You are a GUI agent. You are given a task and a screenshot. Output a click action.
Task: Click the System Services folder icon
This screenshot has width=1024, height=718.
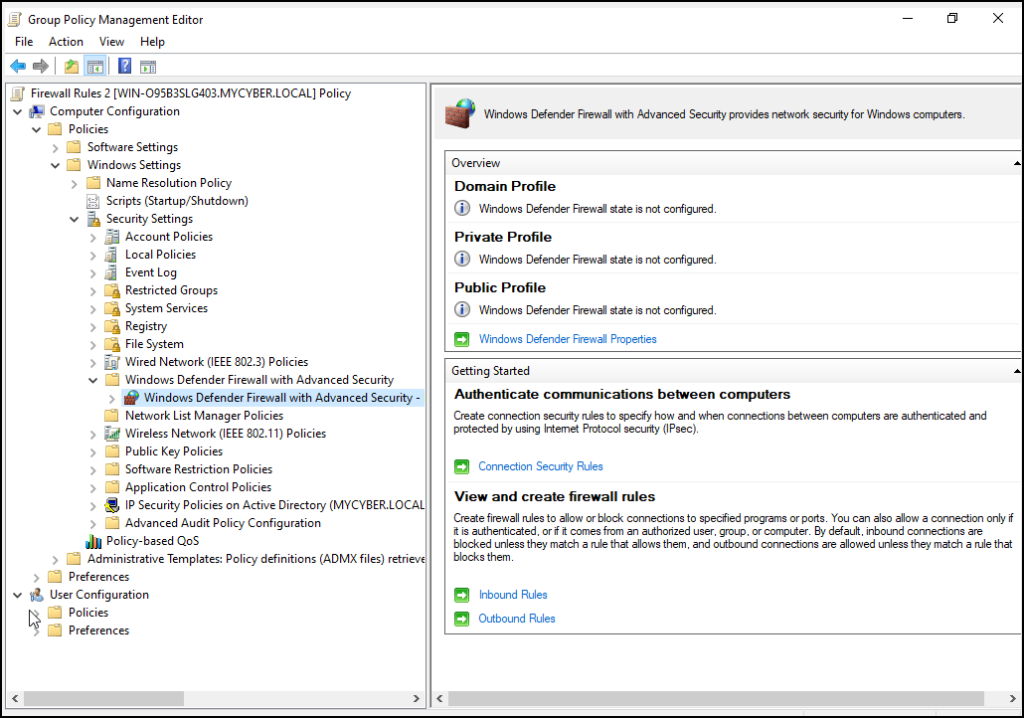pos(112,308)
